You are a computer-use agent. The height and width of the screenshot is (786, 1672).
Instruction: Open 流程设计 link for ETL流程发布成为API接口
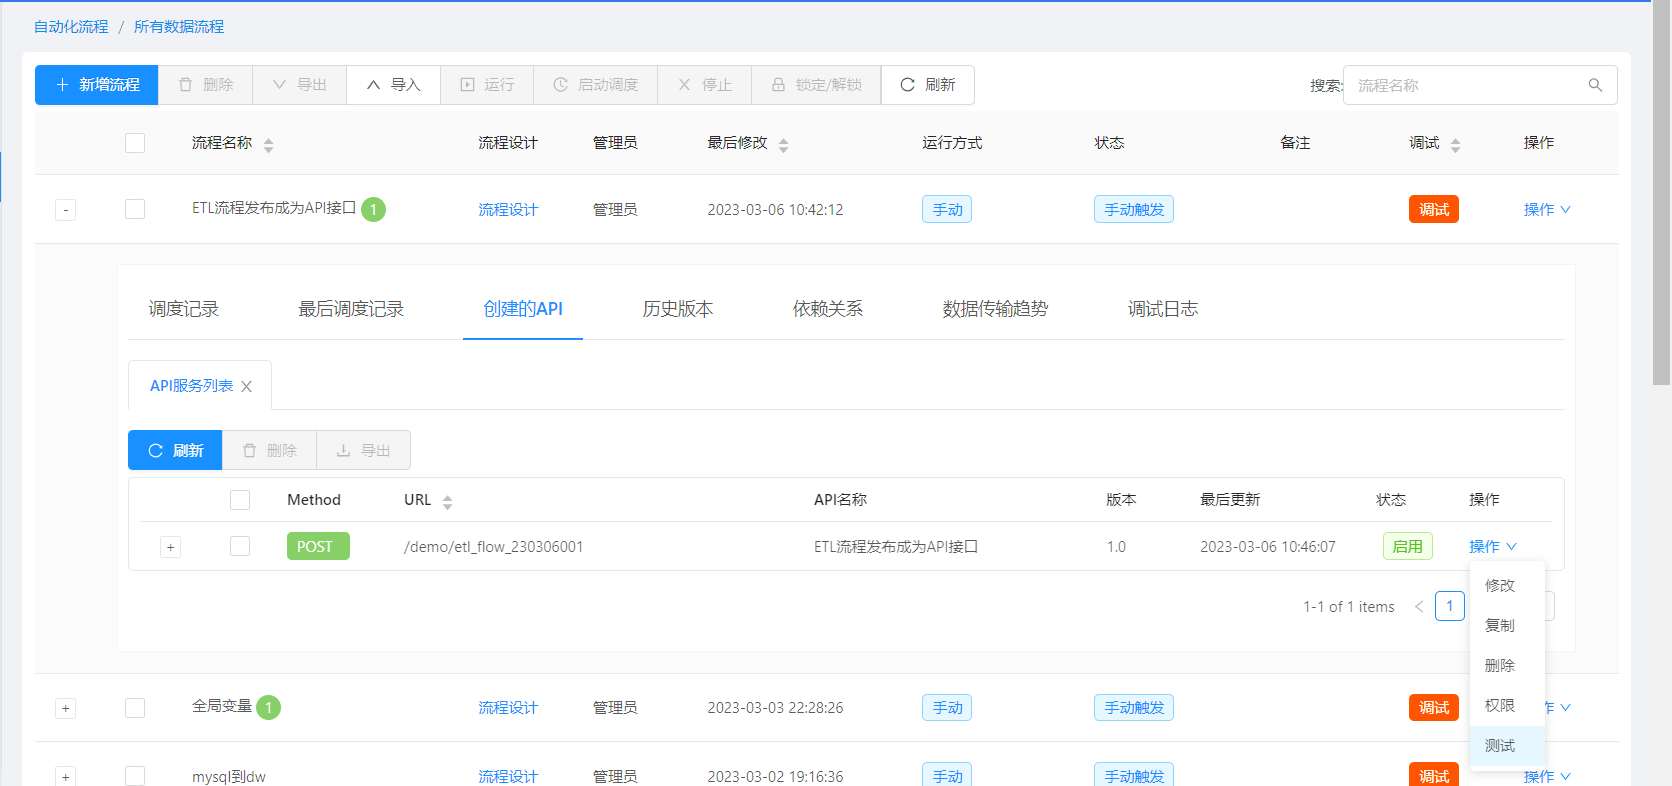coord(508,209)
